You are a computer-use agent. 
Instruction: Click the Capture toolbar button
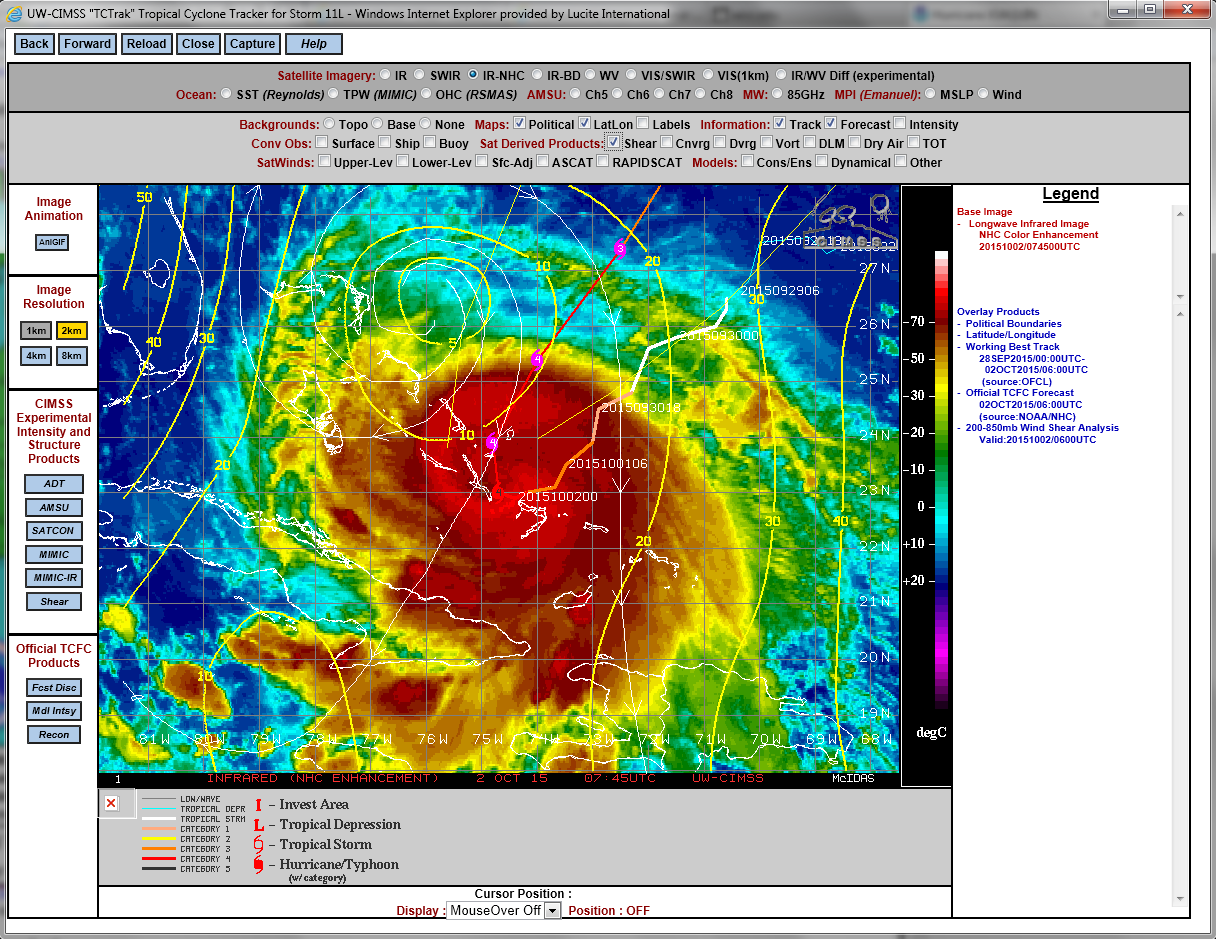click(252, 44)
